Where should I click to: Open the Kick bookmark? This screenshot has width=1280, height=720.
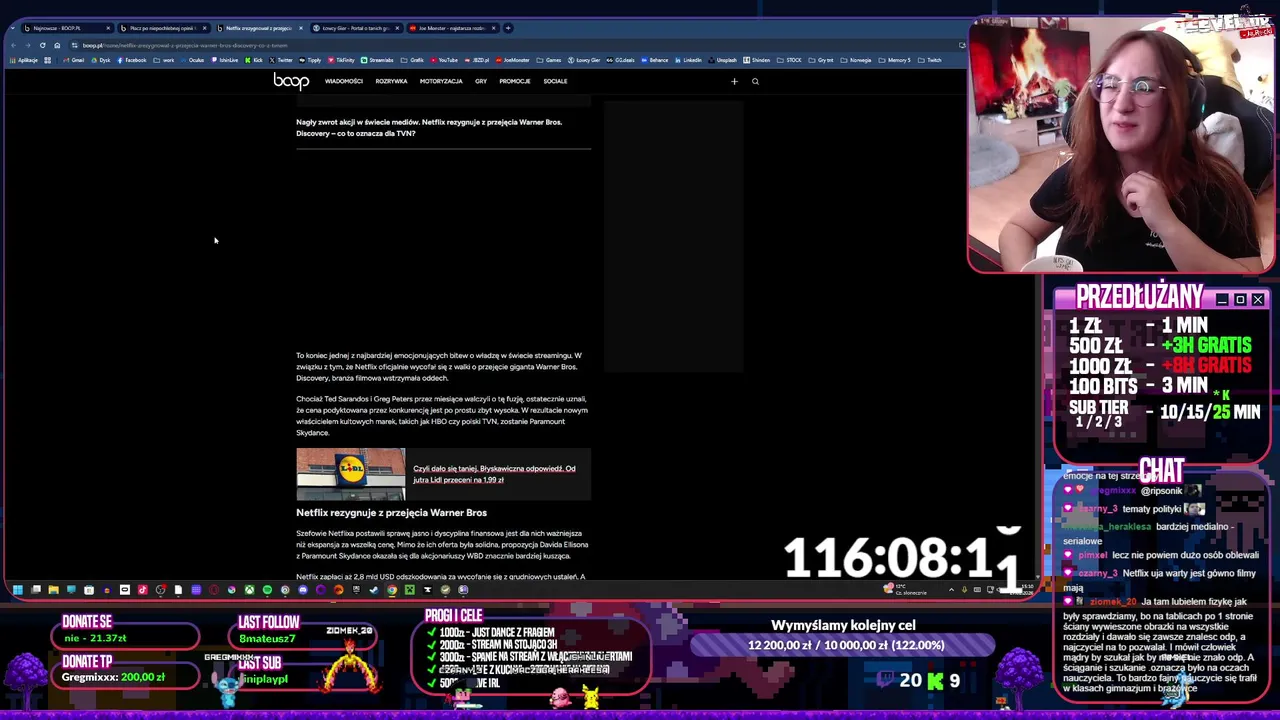click(254, 60)
